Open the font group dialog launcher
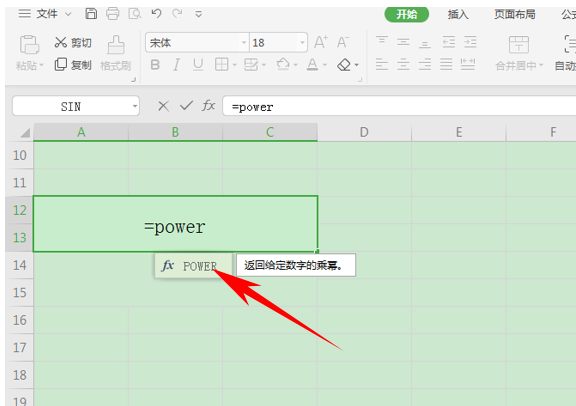 click(360, 79)
